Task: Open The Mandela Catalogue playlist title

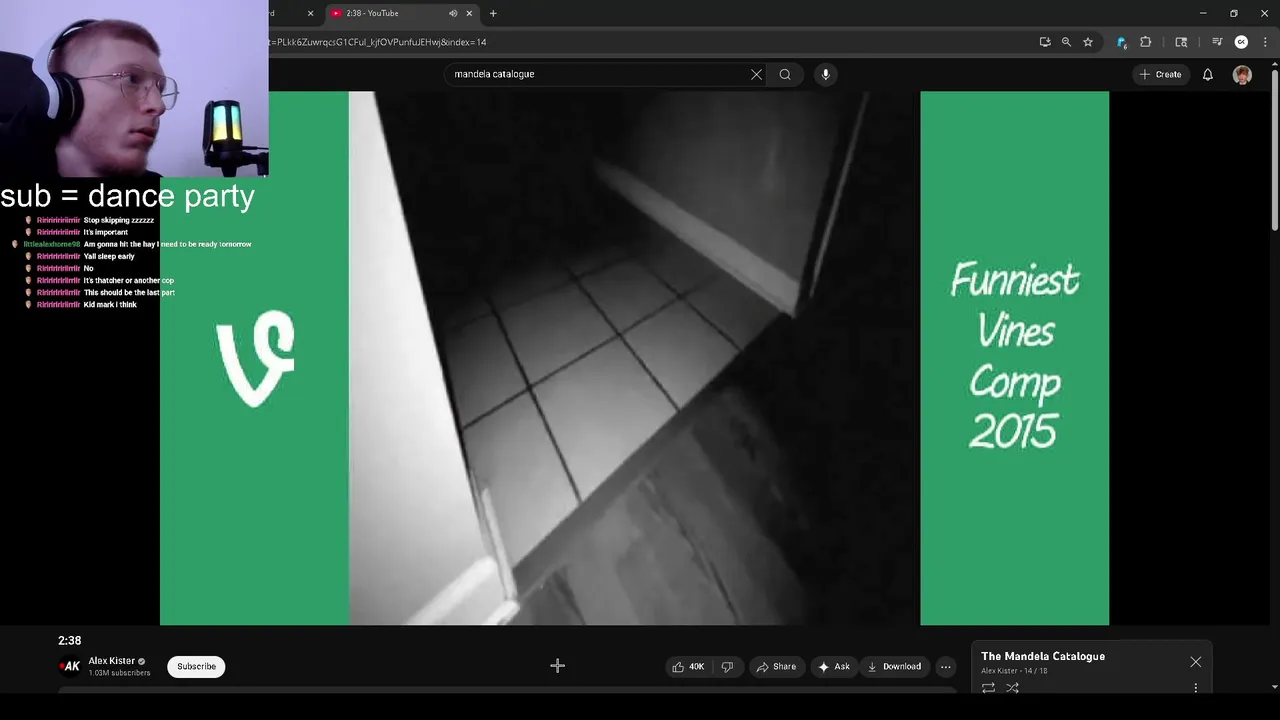Action: click(x=1043, y=656)
